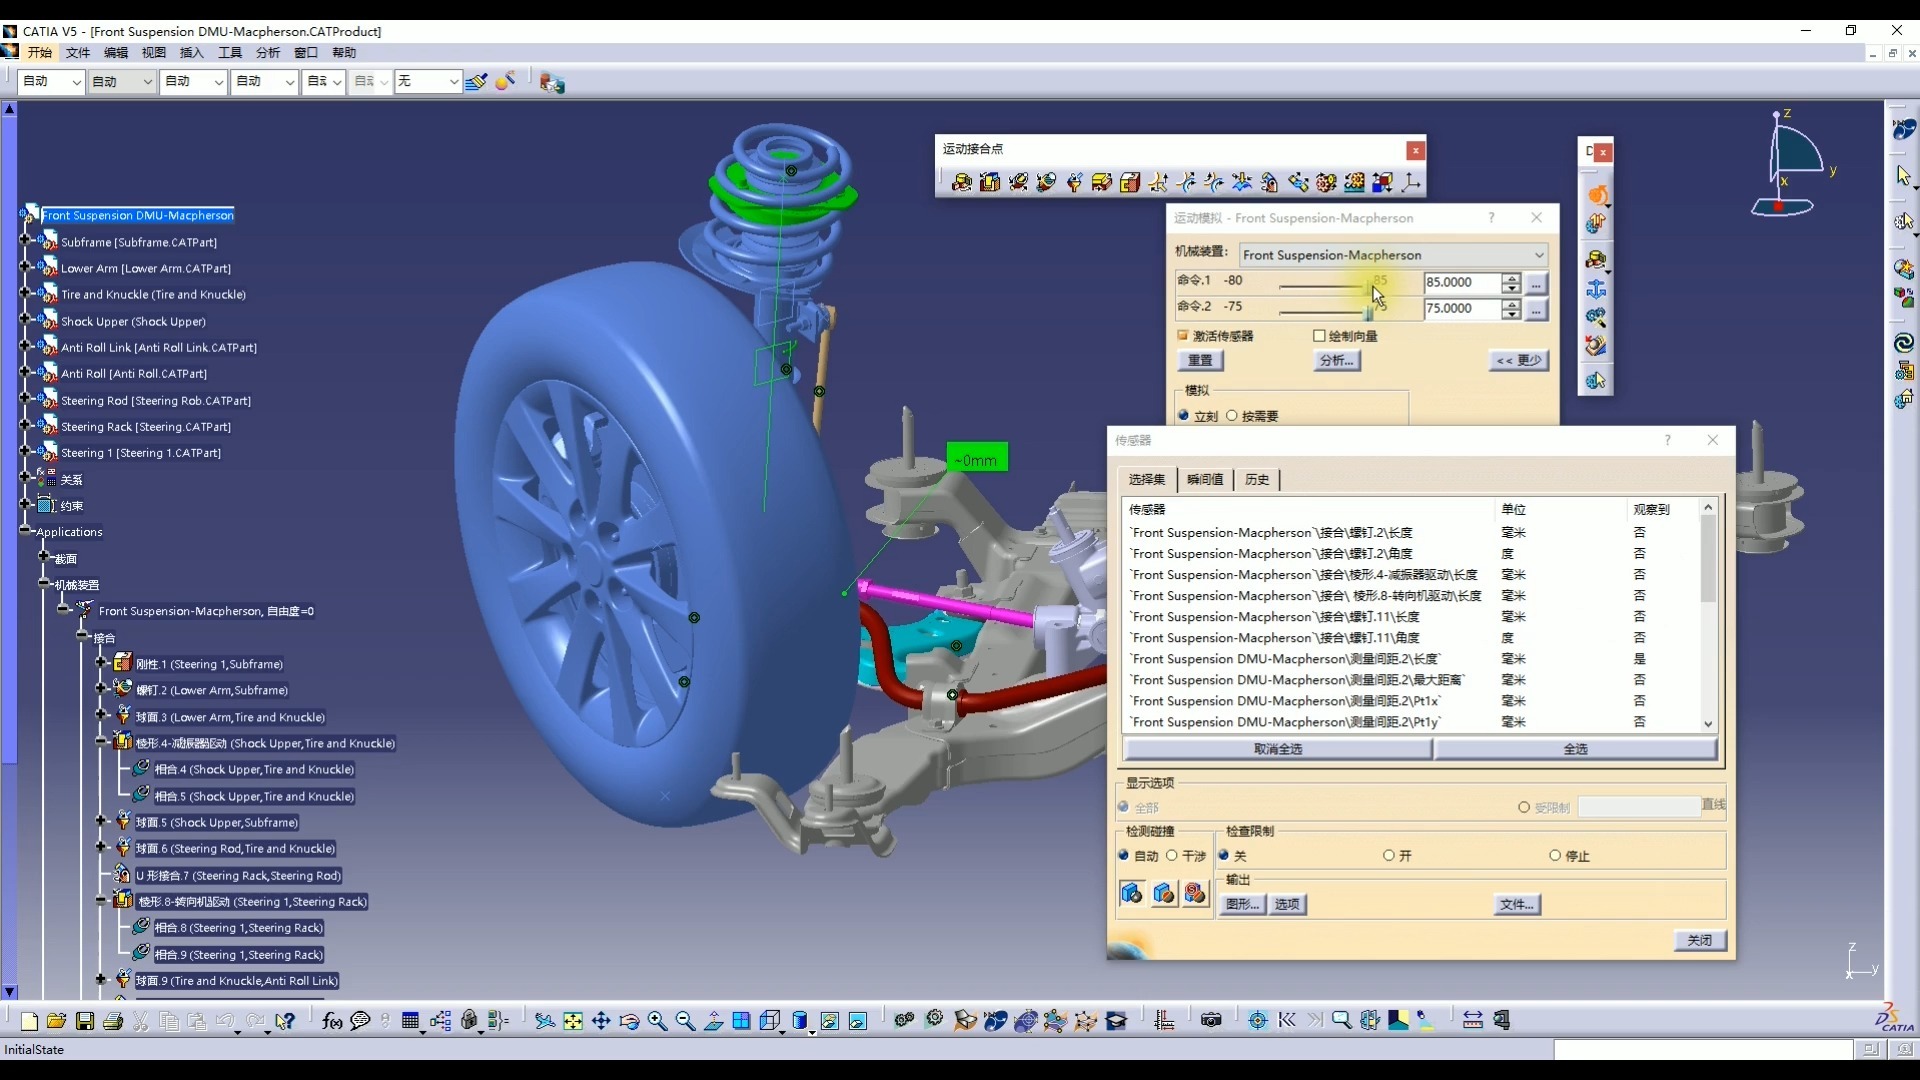Click the Pan icon in view toolbar
The width and height of the screenshot is (1920, 1080).
click(x=601, y=1021)
